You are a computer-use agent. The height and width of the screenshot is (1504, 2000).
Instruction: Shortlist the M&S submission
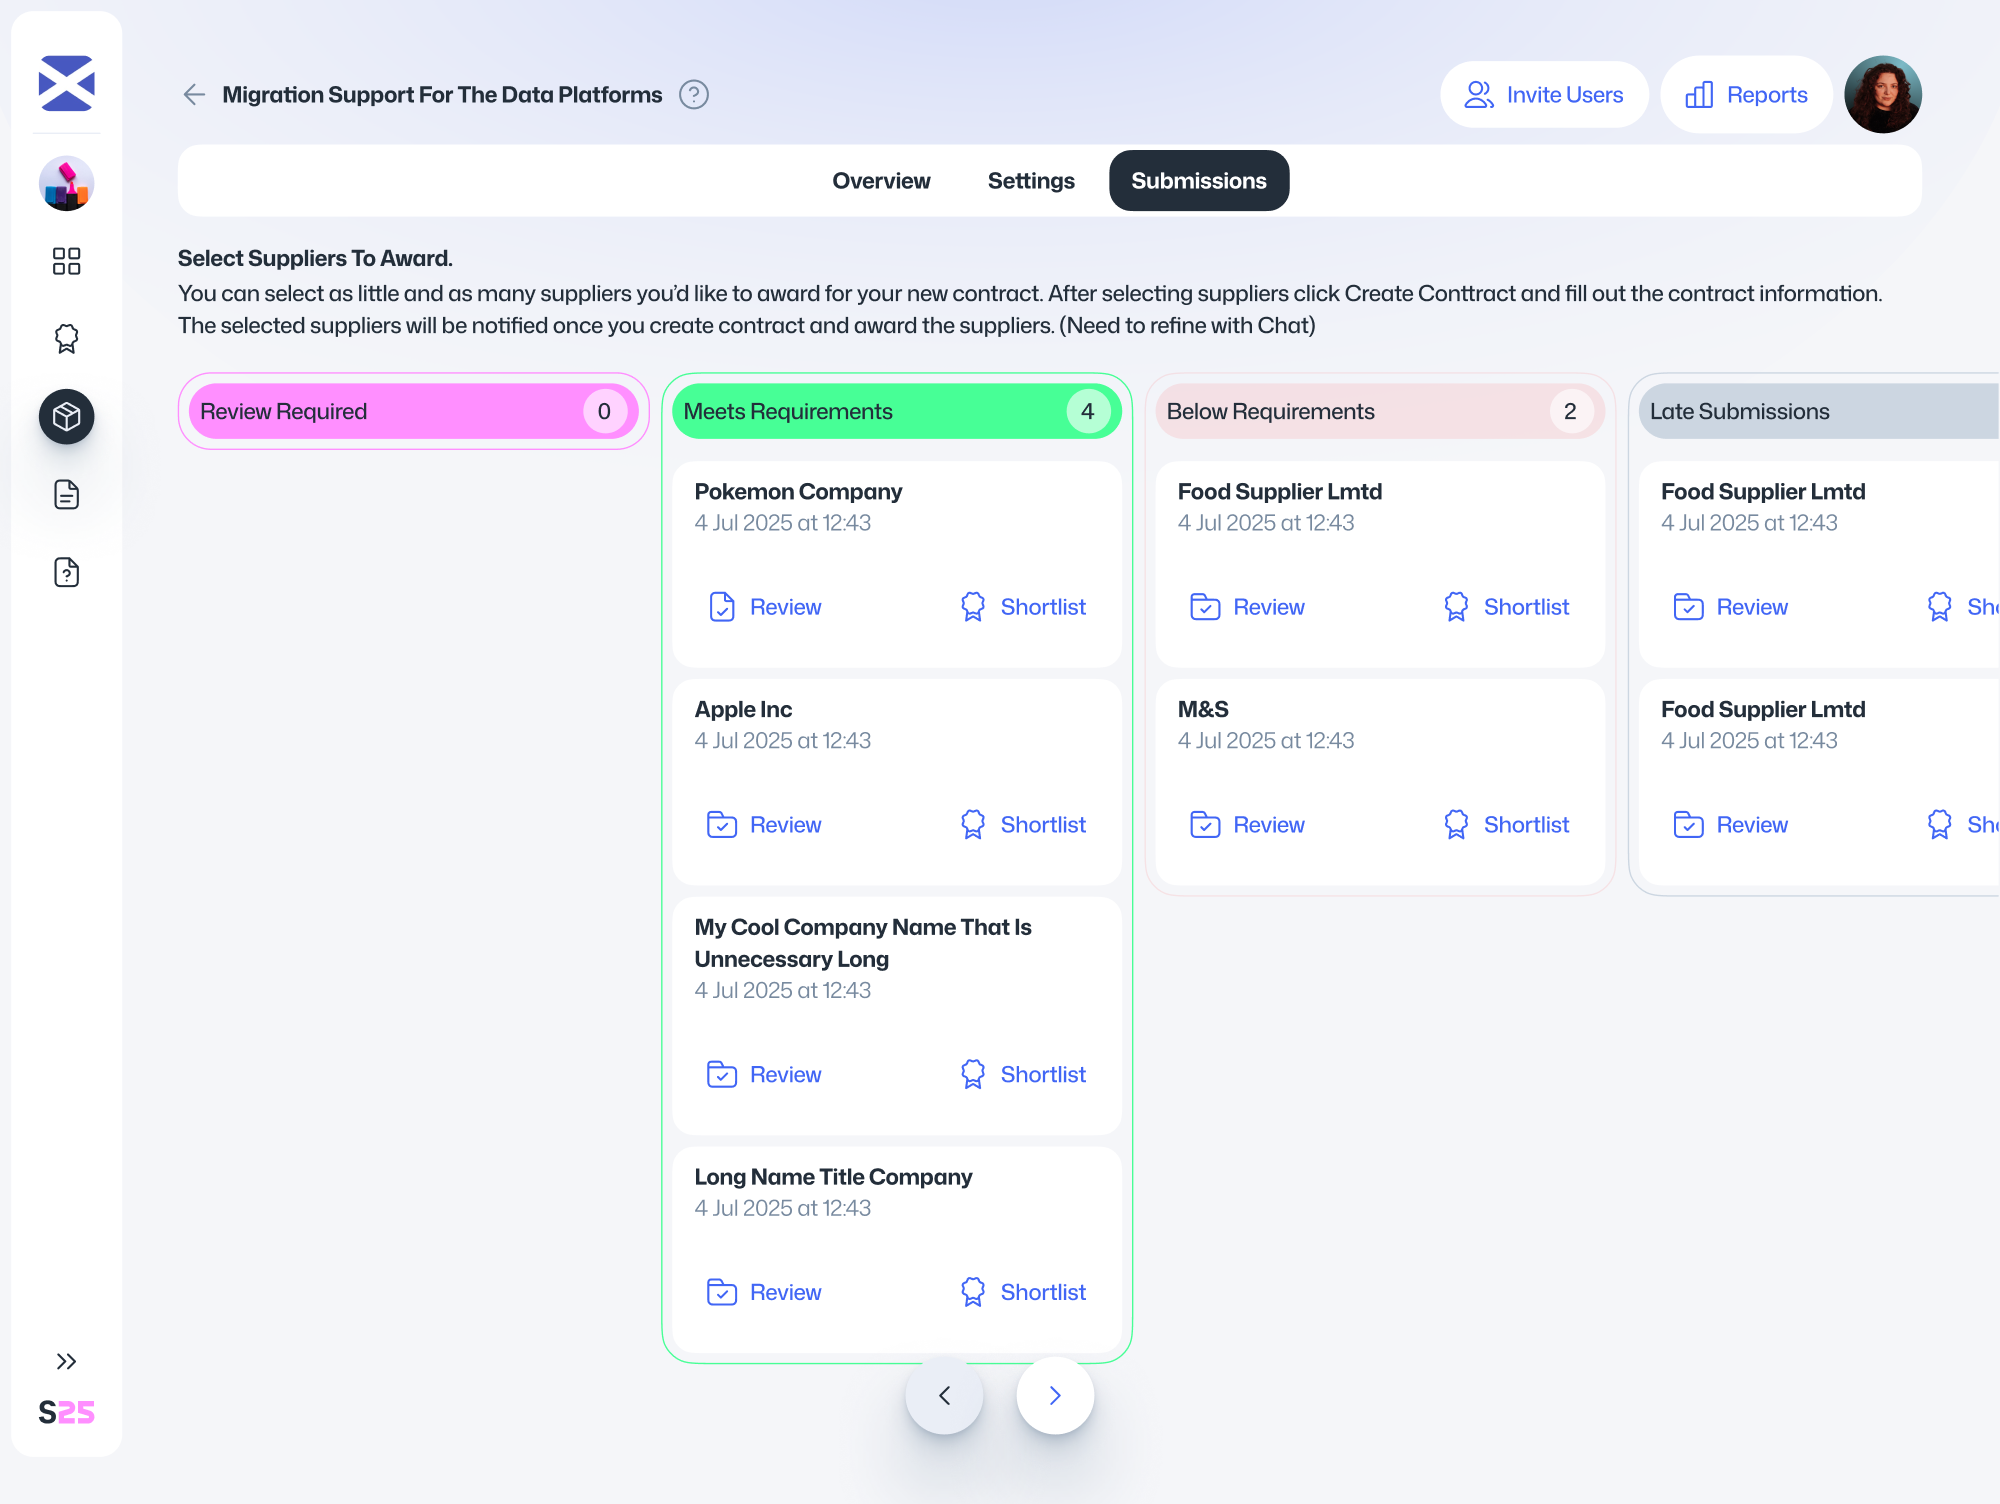1506,825
